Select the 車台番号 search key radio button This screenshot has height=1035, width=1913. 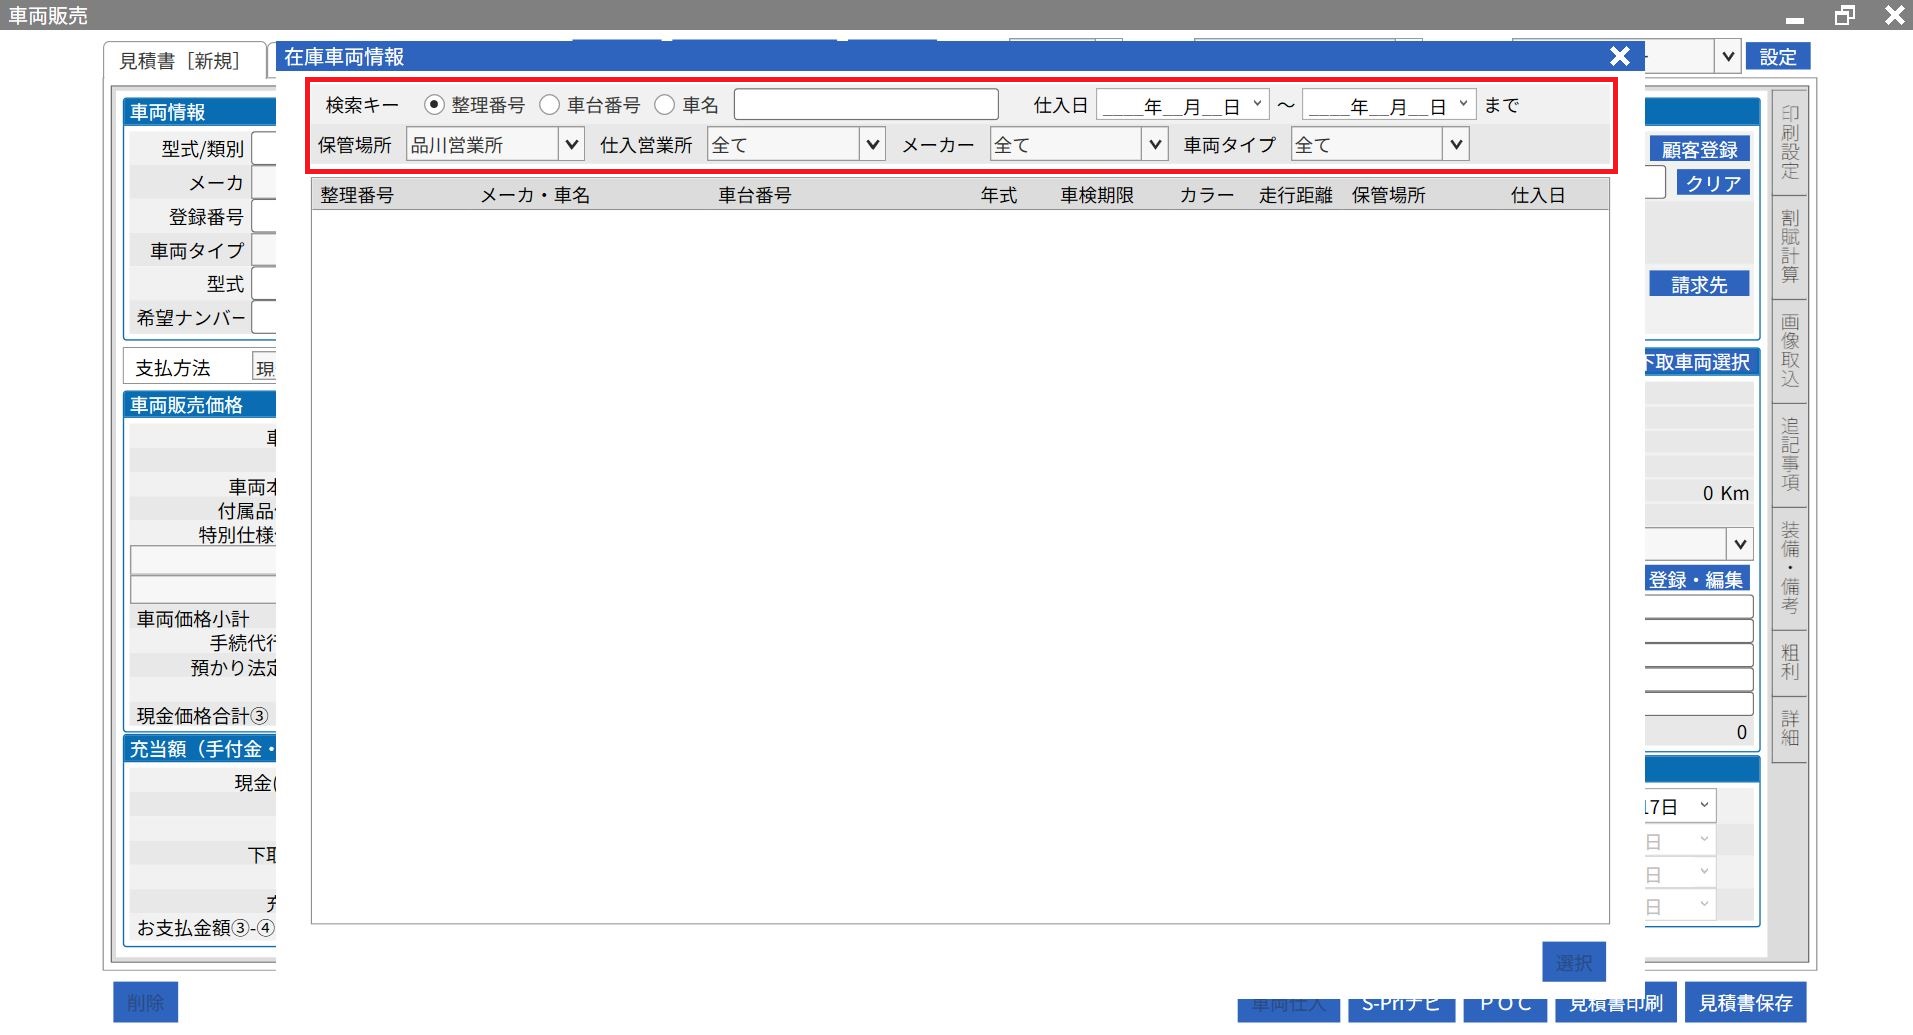click(x=549, y=105)
